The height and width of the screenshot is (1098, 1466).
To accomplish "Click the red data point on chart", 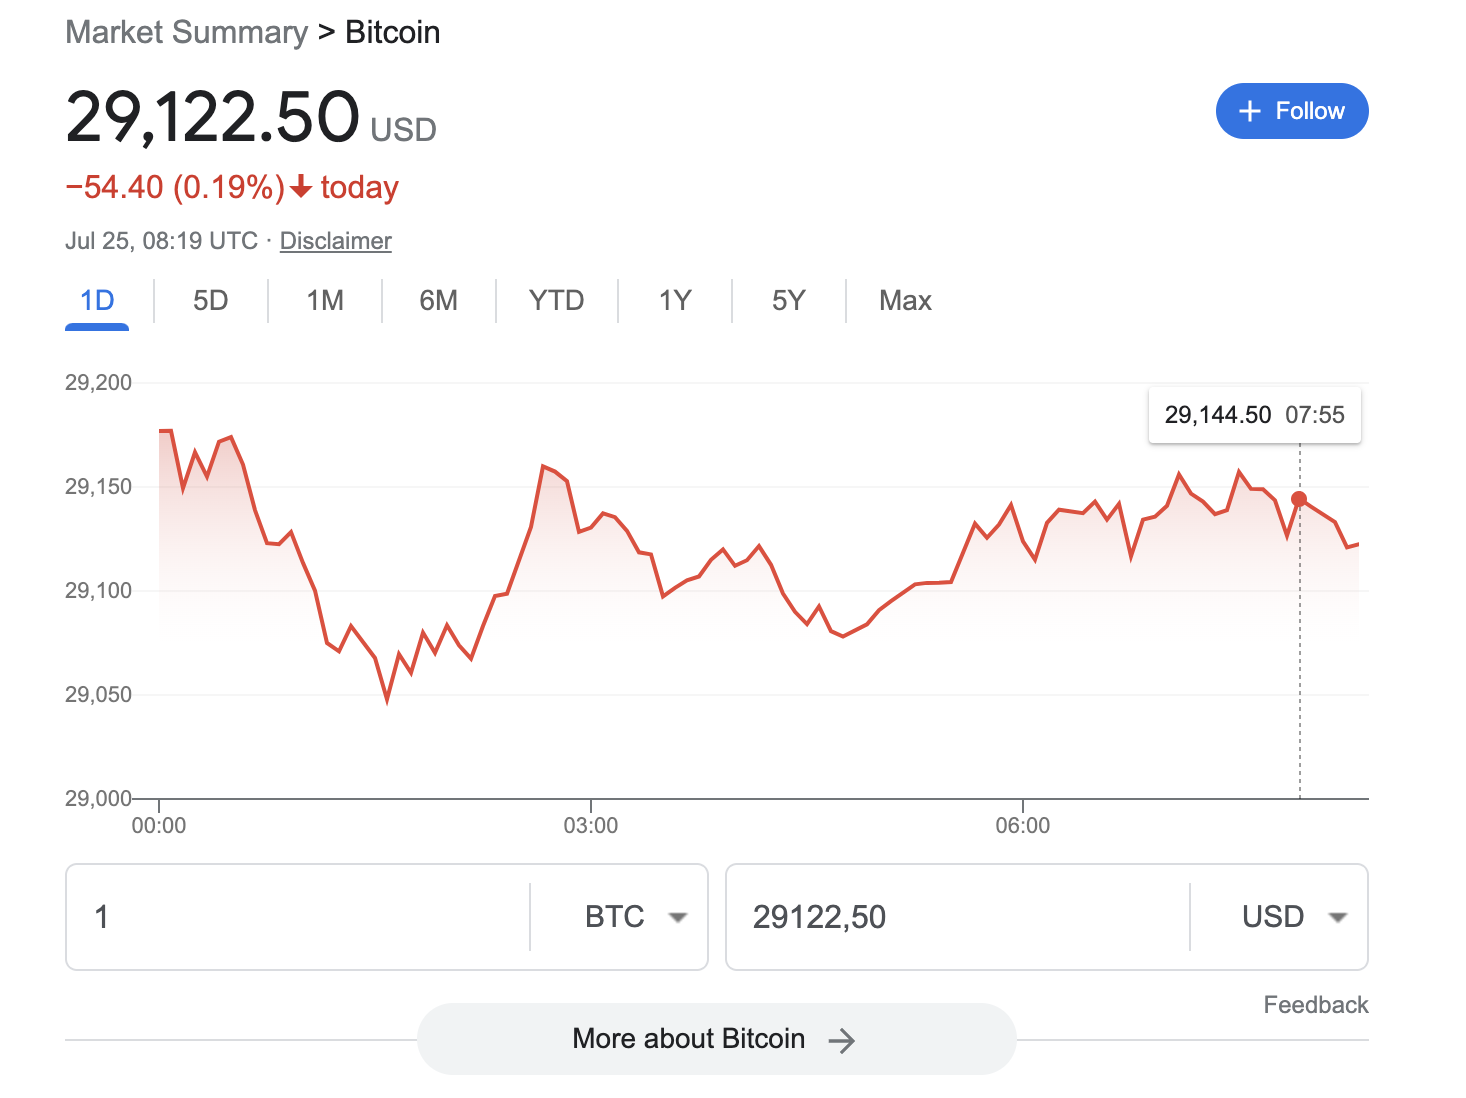I will click(1299, 499).
